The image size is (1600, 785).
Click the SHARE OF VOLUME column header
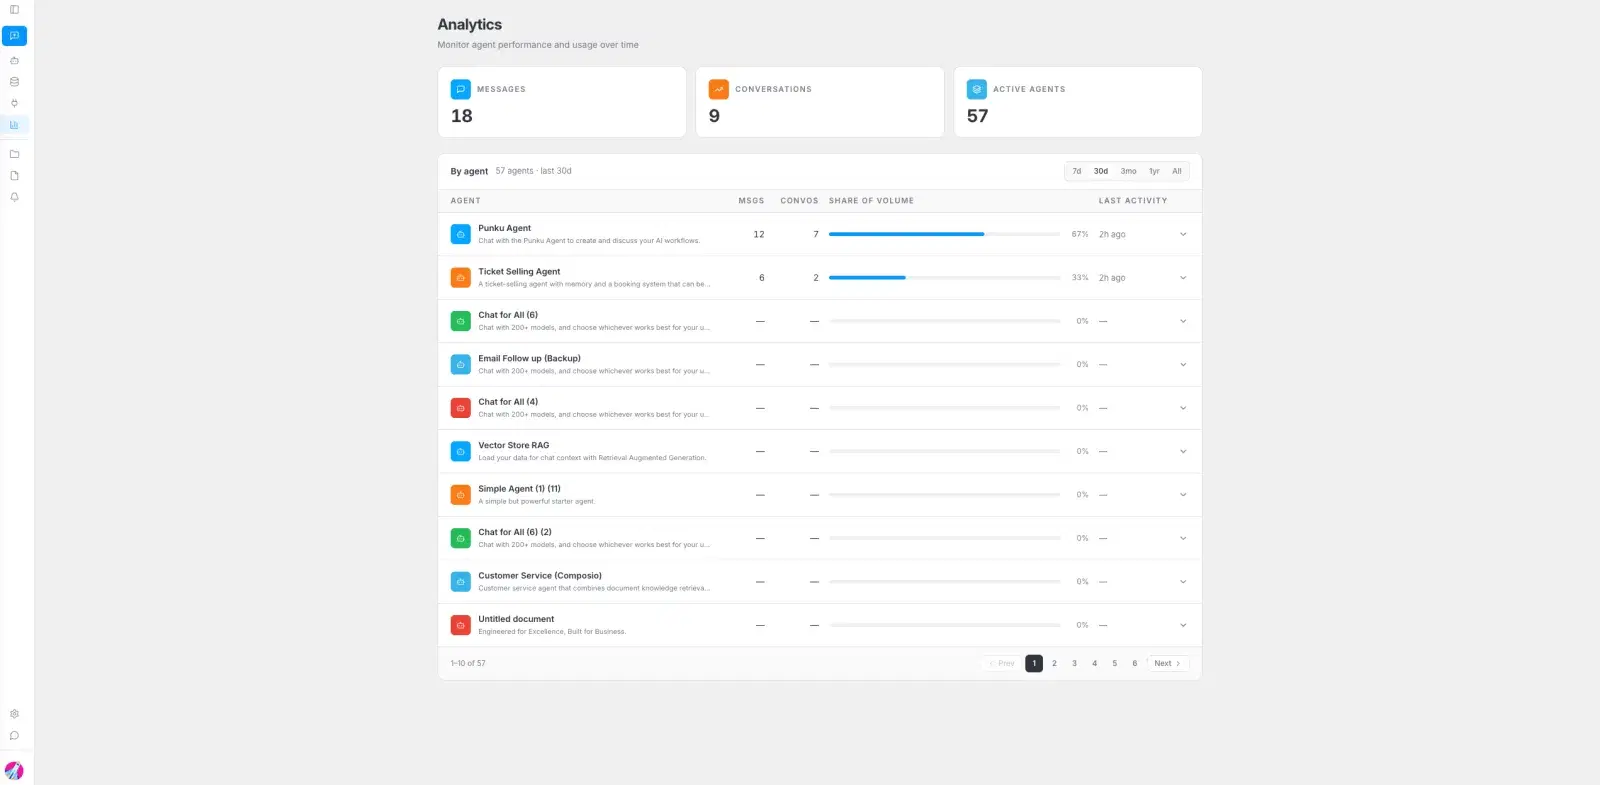click(871, 201)
